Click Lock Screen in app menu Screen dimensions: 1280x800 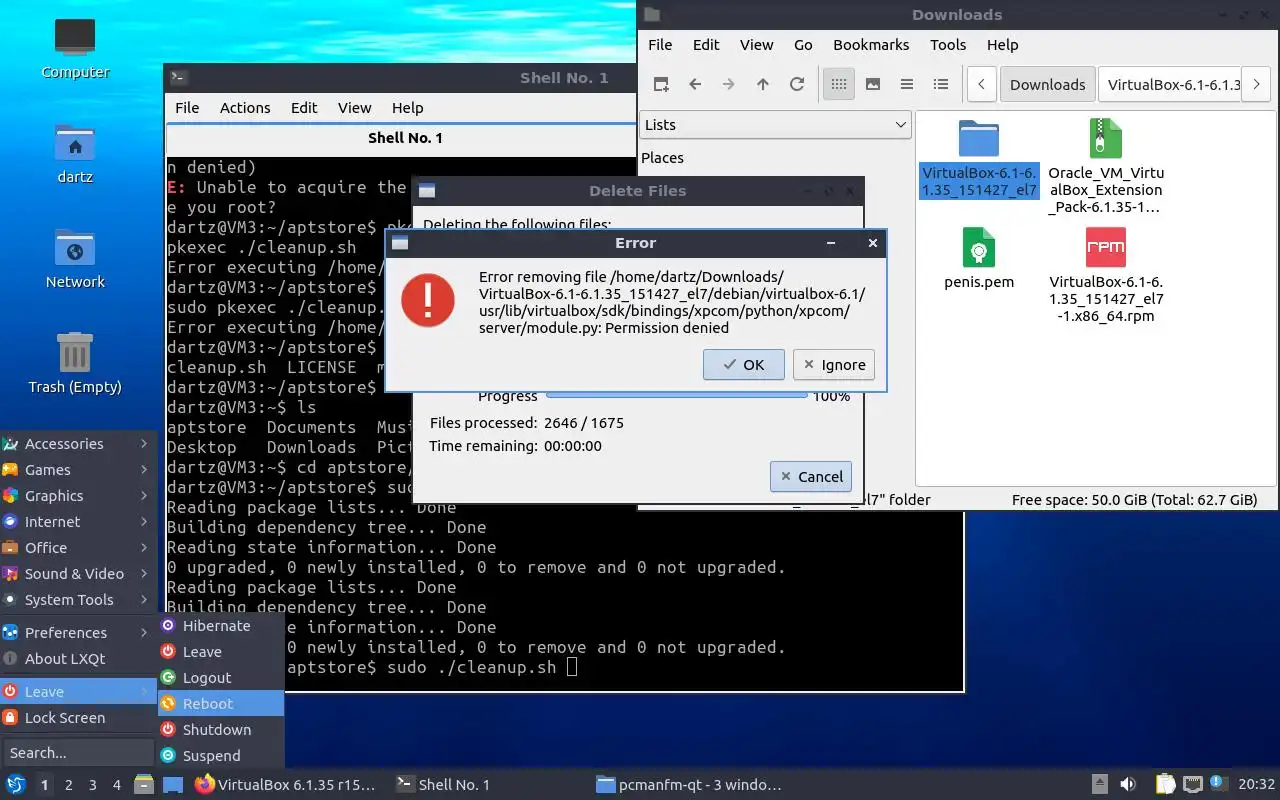78,718
